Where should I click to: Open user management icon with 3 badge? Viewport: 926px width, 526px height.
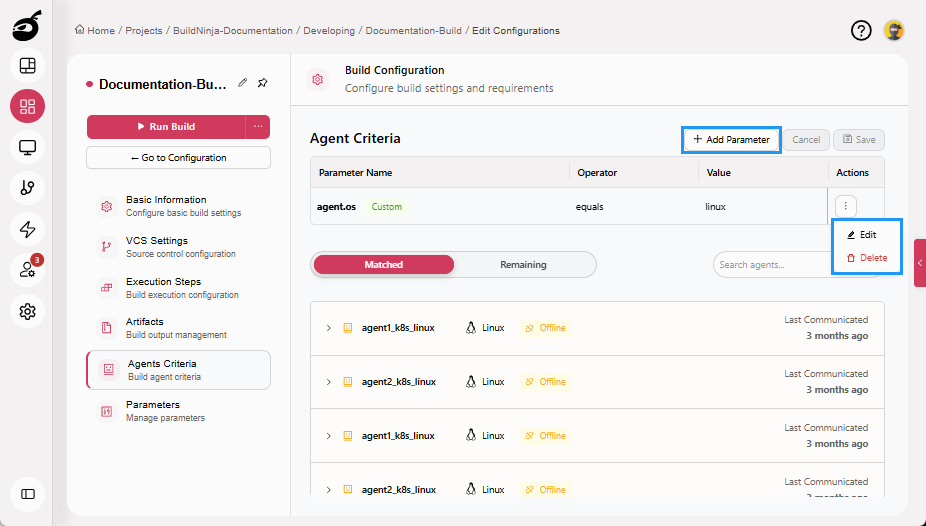click(x=27, y=270)
